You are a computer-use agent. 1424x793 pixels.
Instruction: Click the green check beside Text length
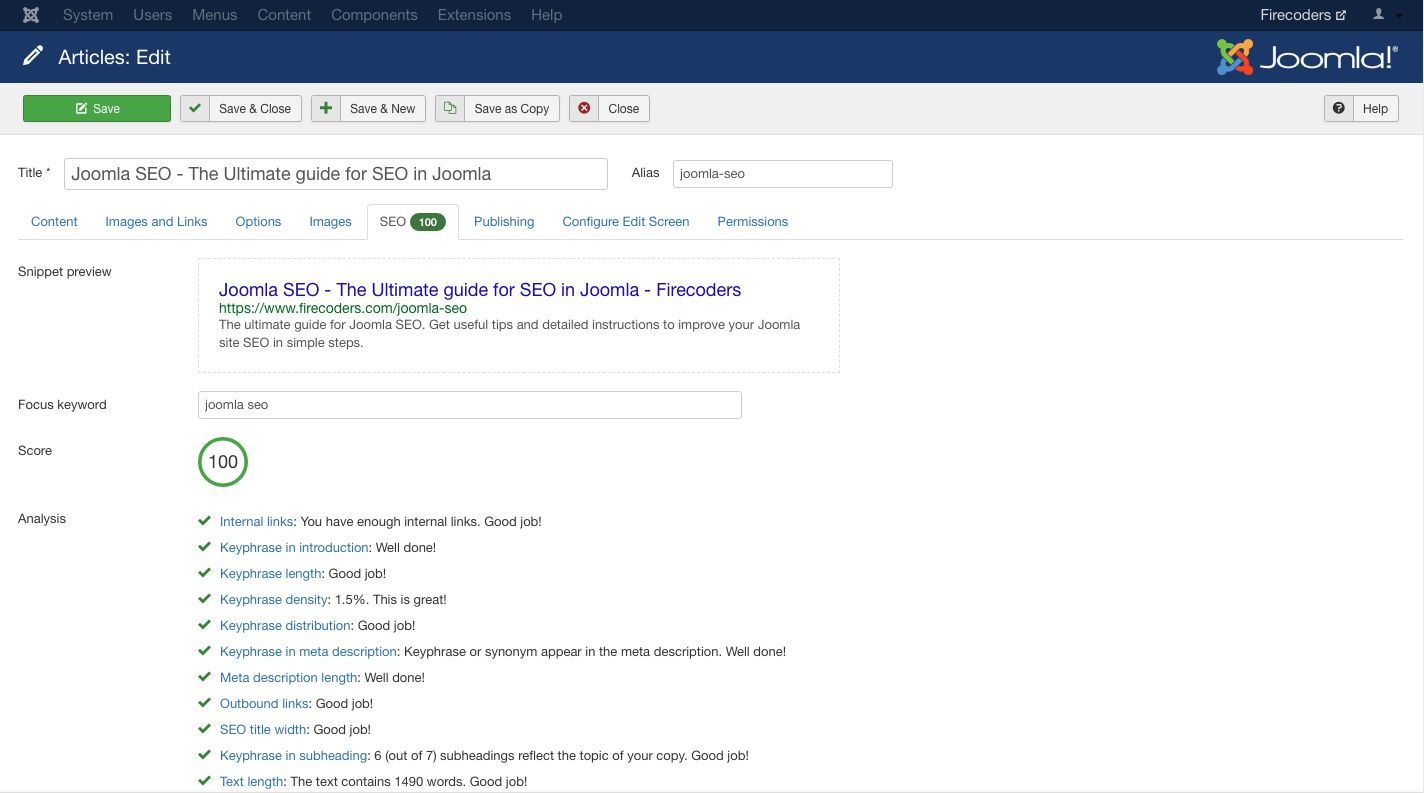point(205,781)
